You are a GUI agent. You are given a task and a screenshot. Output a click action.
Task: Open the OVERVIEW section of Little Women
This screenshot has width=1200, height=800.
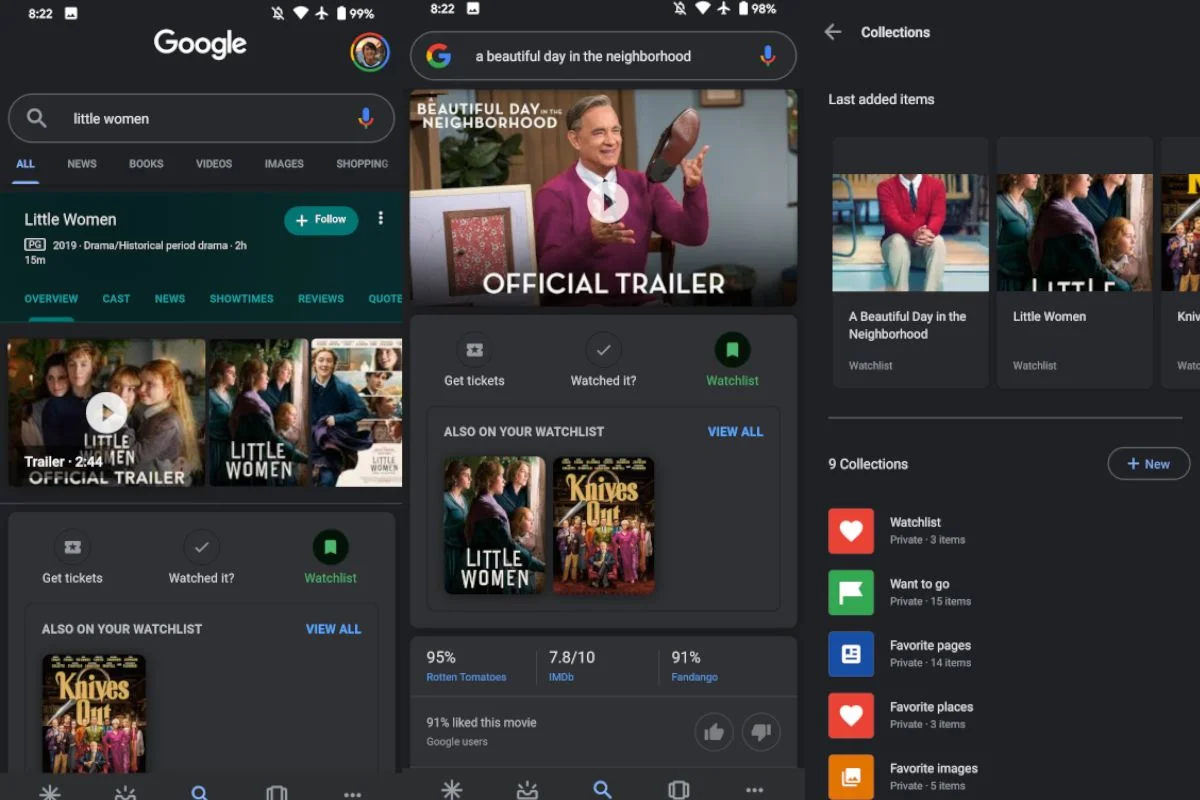tap(51, 299)
